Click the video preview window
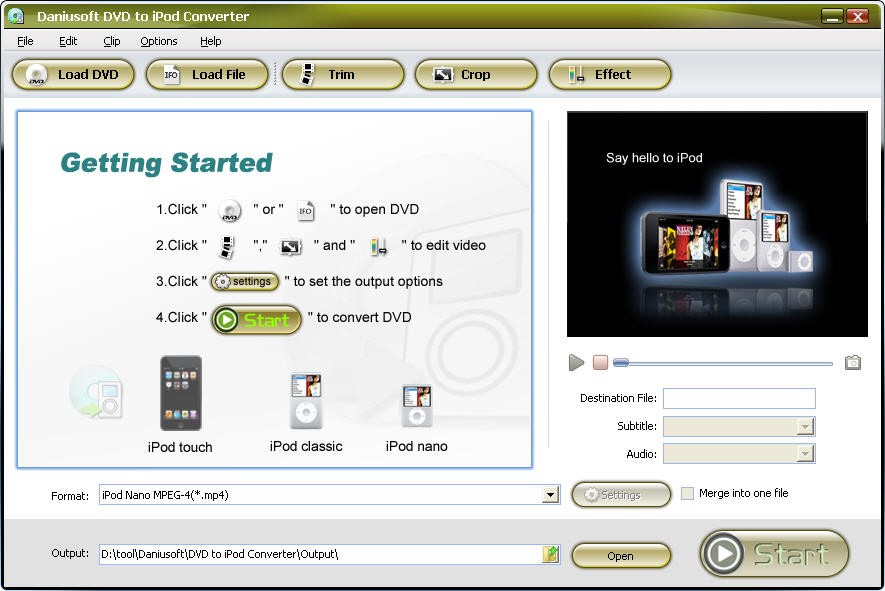The width and height of the screenshot is (885, 591). [717, 224]
